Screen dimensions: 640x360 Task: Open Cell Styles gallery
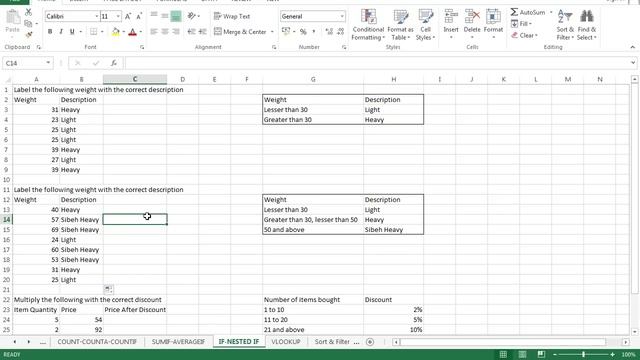[x=425, y=25]
